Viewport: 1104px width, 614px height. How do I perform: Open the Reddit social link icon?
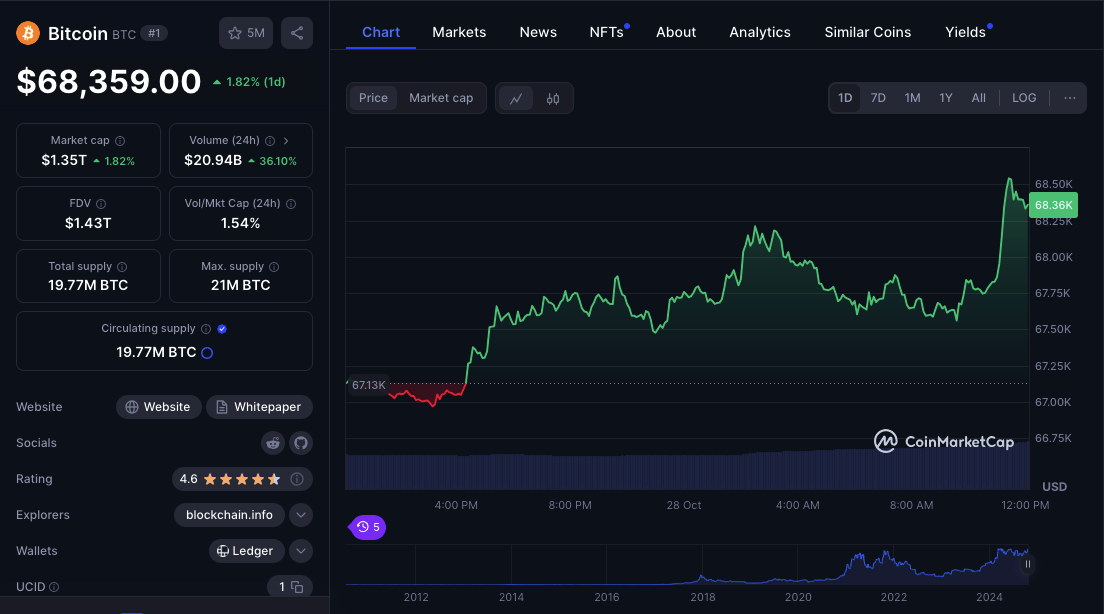273,443
